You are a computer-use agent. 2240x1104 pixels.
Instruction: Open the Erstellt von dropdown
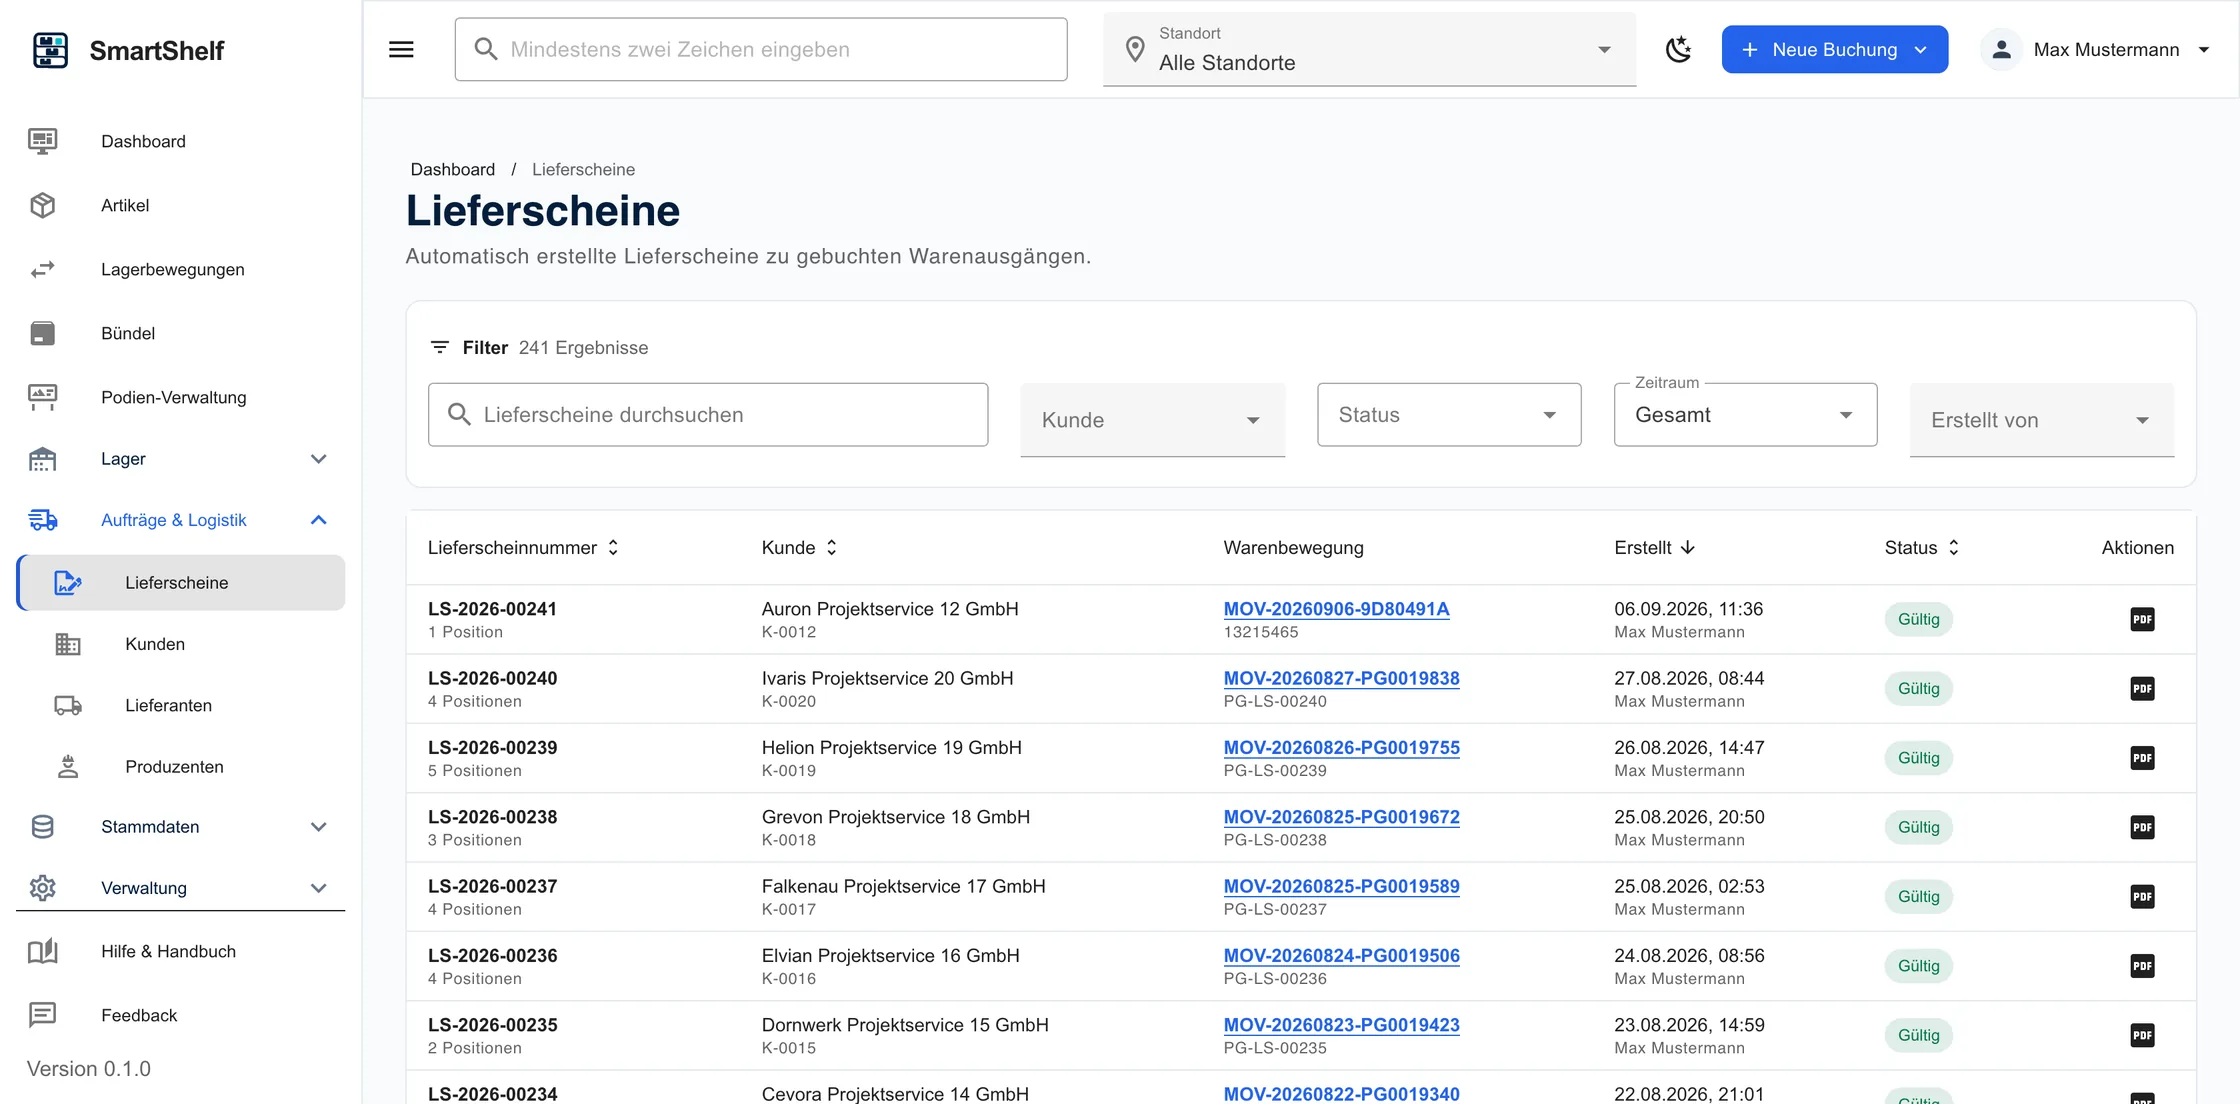pyautogui.click(x=2042, y=420)
